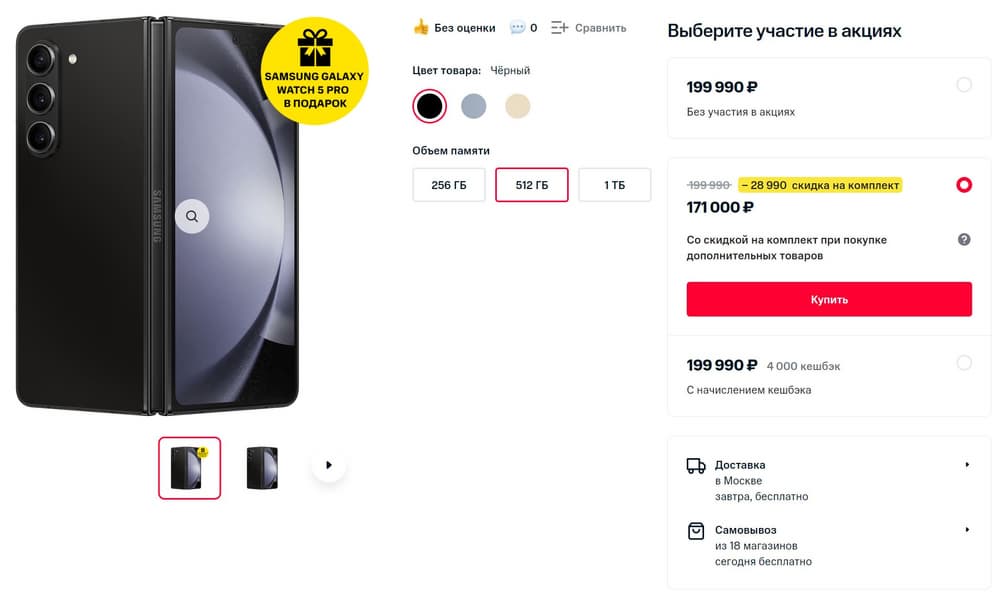Click the delivery truck icon
The height and width of the screenshot is (600, 1001).
coord(696,466)
